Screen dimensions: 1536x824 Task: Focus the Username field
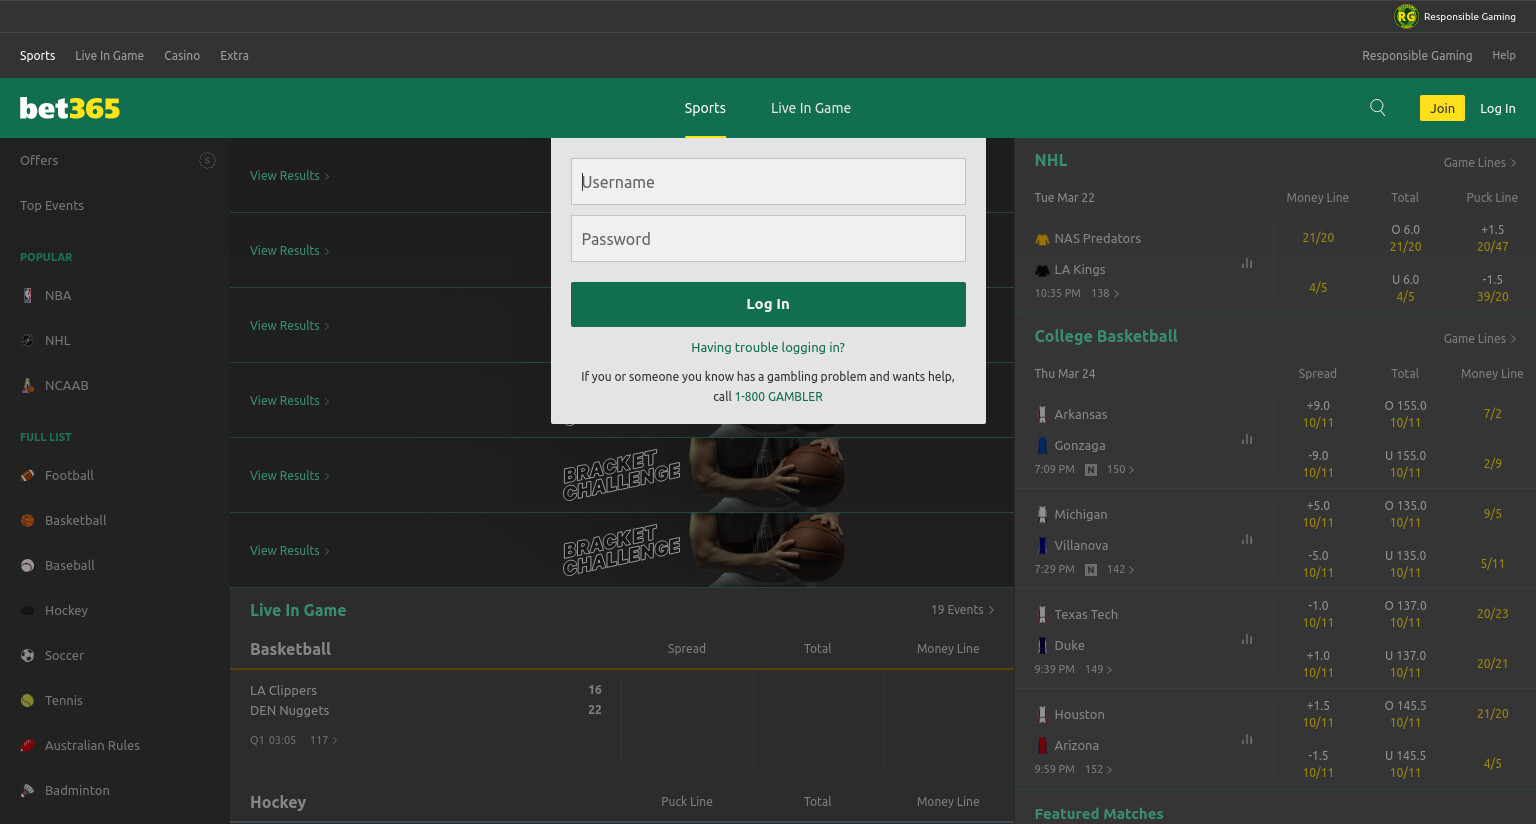pos(768,181)
